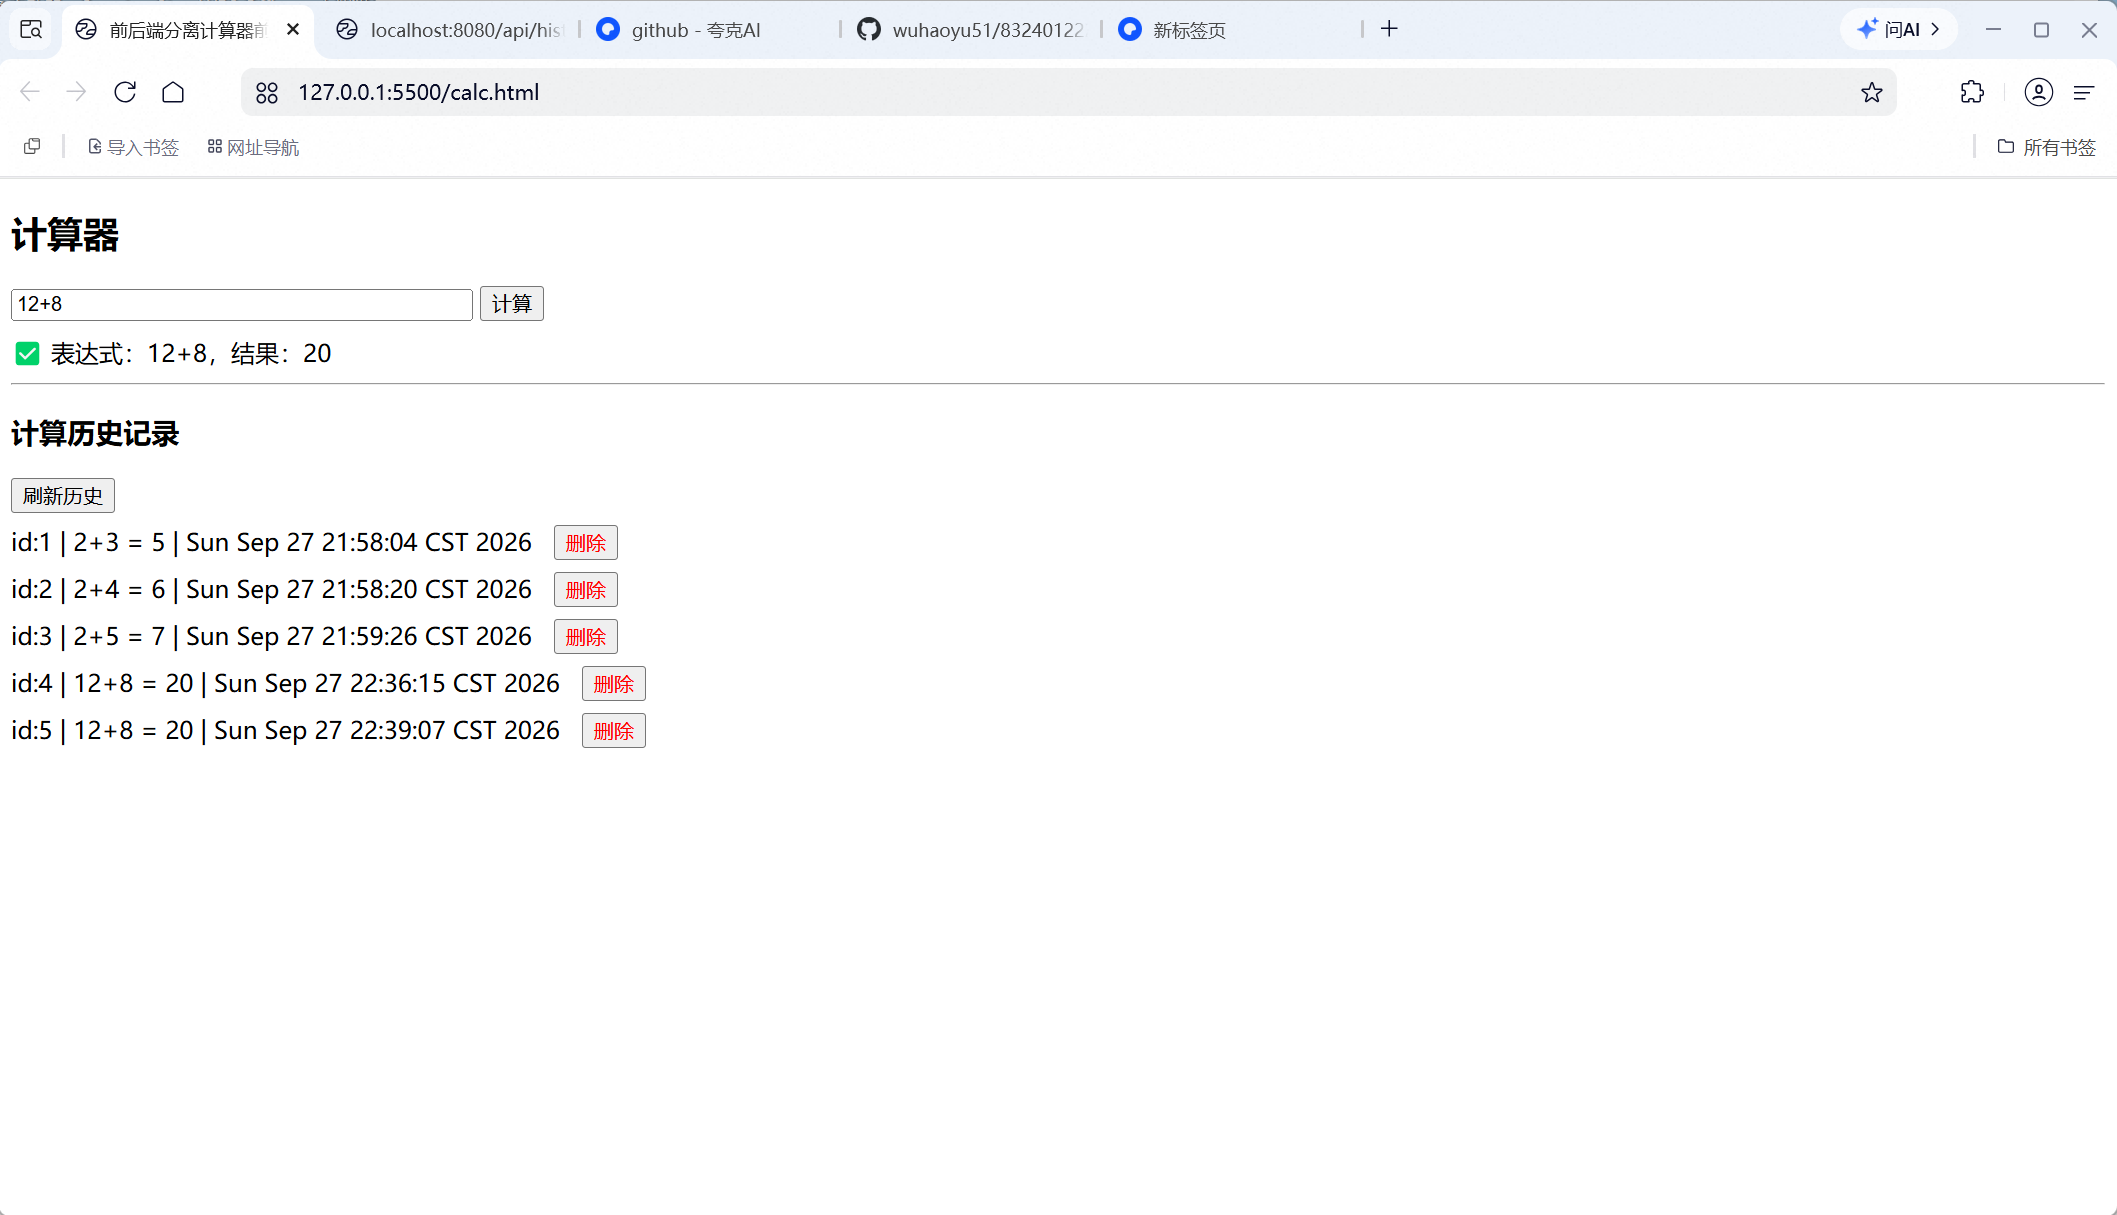The width and height of the screenshot is (2117, 1215).
Task: Minimize the browser window
Action: pos(1993,30)
